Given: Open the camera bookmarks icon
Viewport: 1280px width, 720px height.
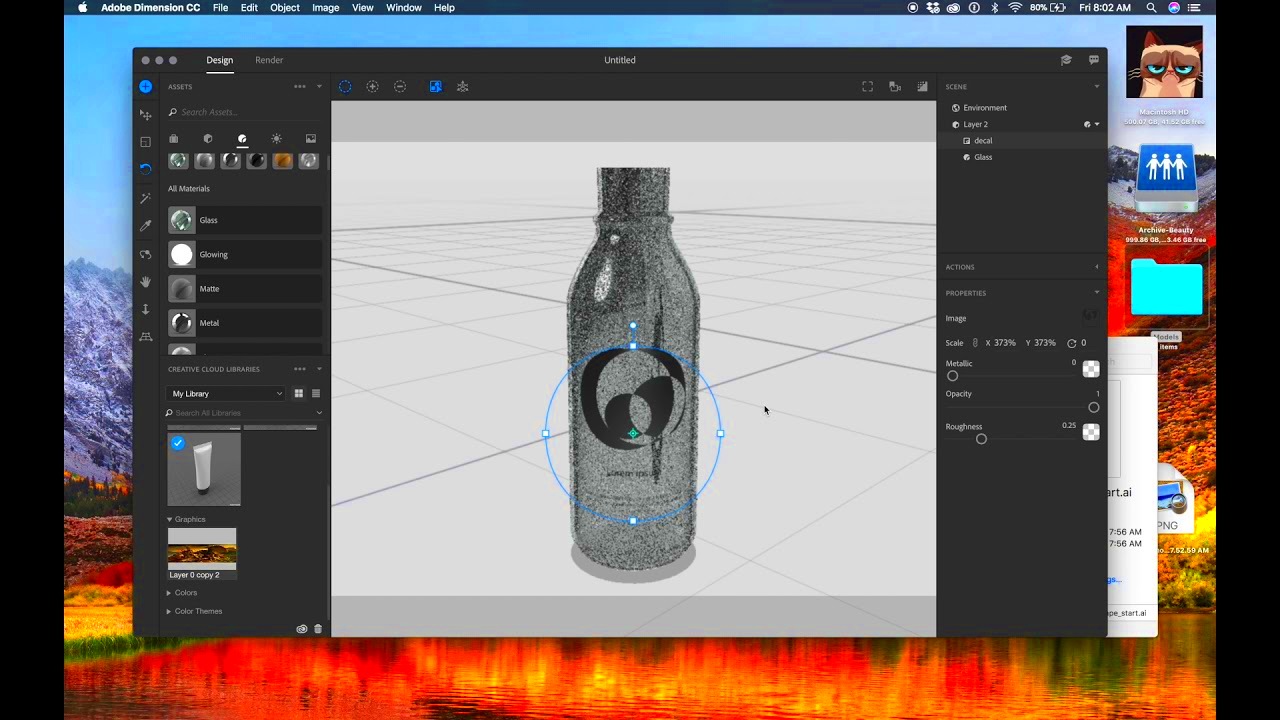Looking at the screenshot, I should pos(895,87).
